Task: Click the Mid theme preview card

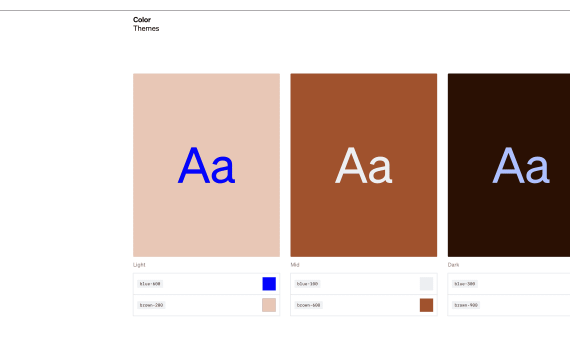Action: click(364, 165)
